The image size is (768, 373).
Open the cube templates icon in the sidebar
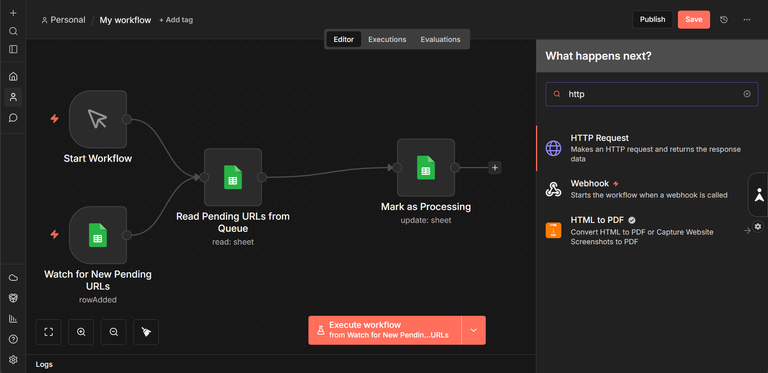pyautogui.click(x=13, y=298)
